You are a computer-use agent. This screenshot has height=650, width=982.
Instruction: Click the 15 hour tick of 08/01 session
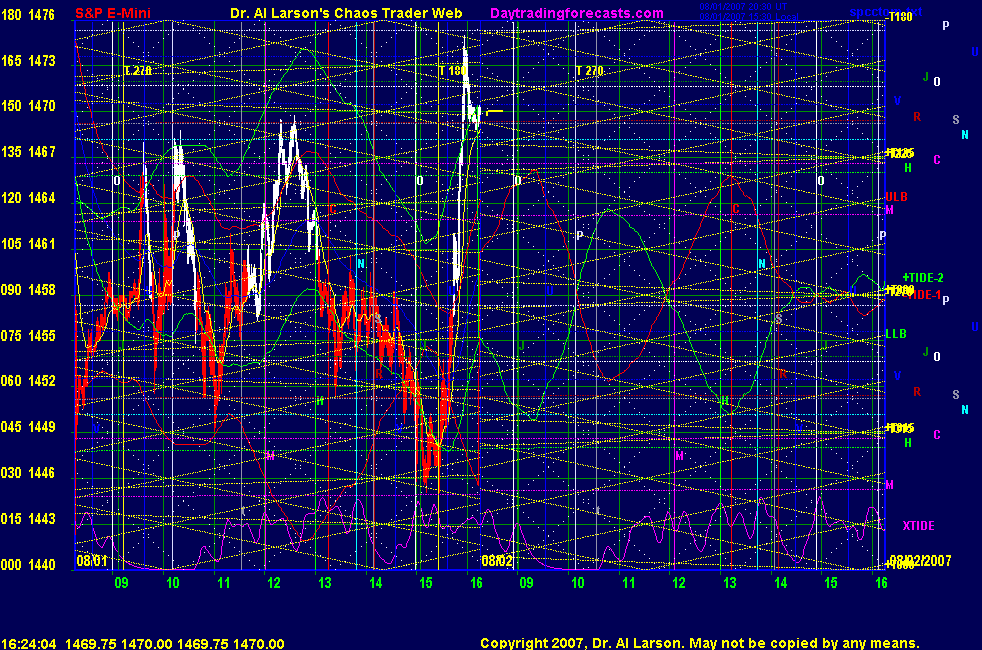pos(425,583)
